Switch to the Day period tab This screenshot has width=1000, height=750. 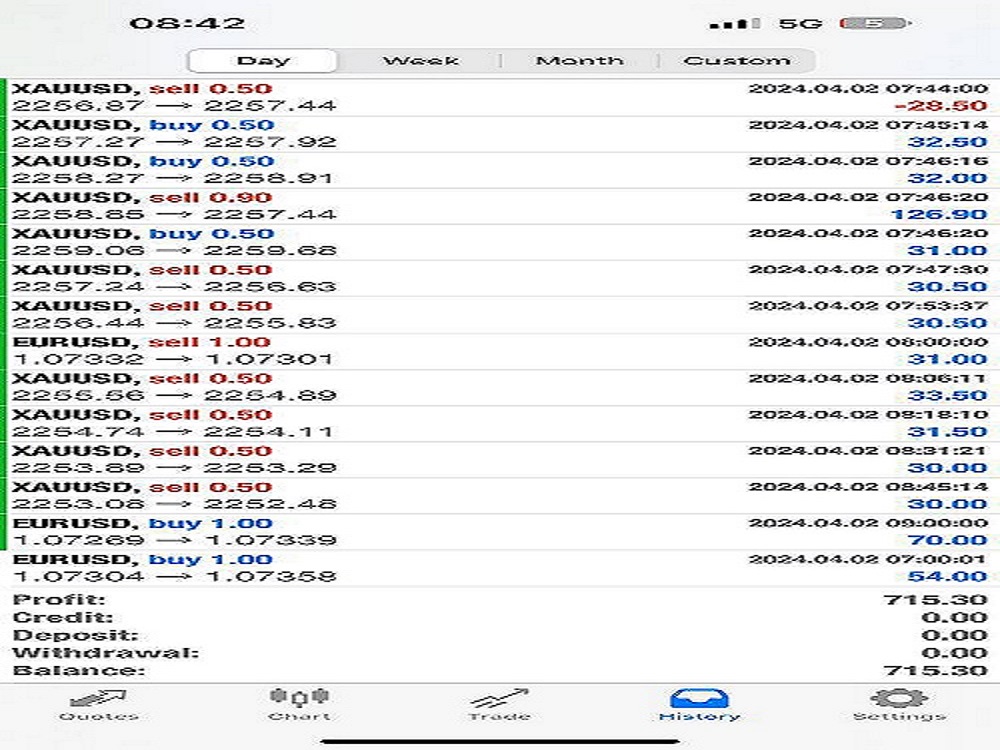pyautogui.click(x=263, y=61)
